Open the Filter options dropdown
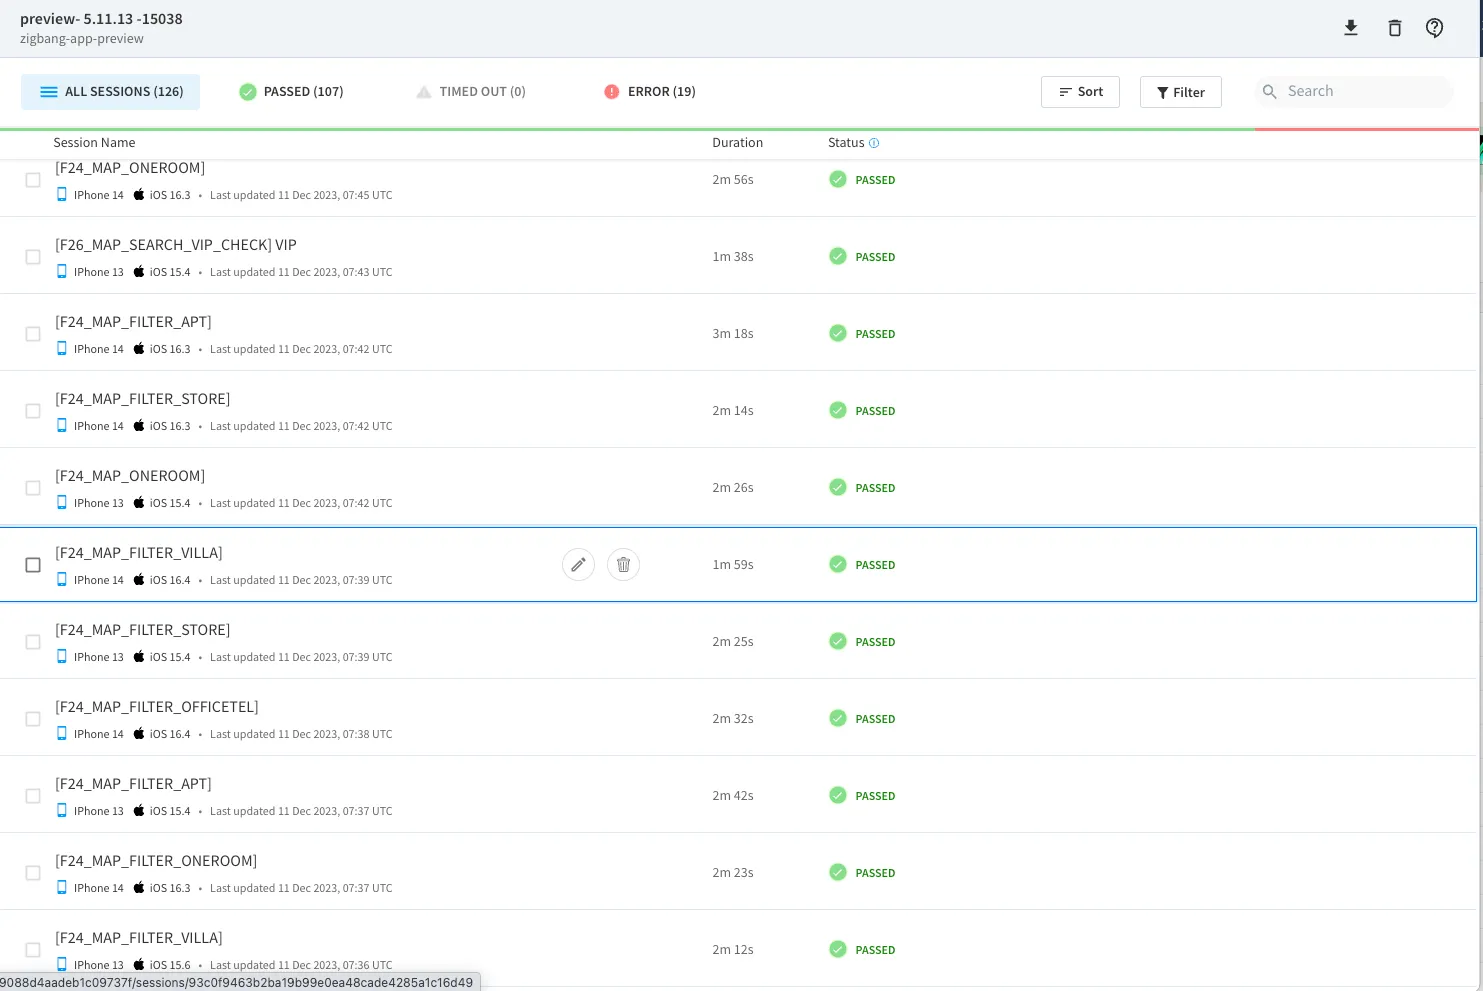This screenshot has width=1483, height=991. point(1181,92)
